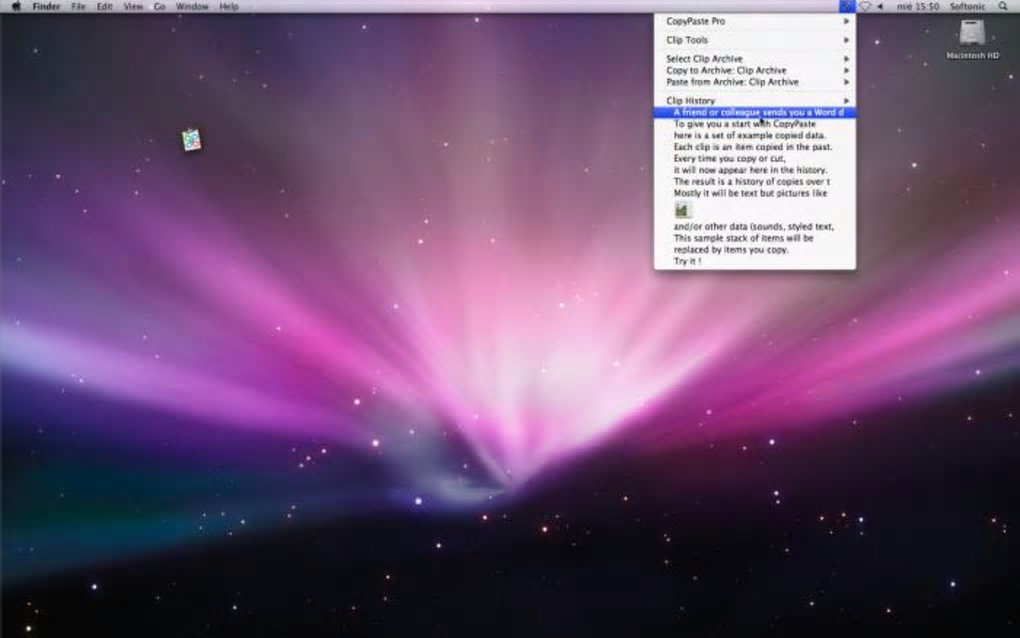Open the Go menu

tap(159, 7)
